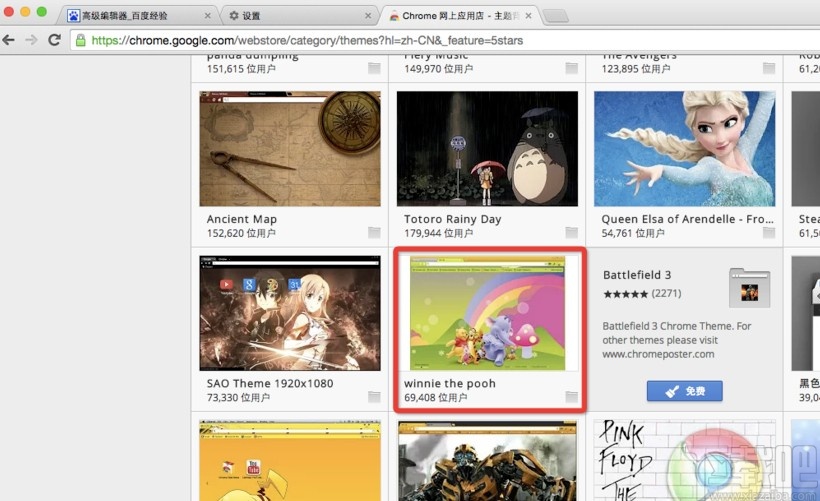Open a new tab with the new-tab button

tap(556, 16)
